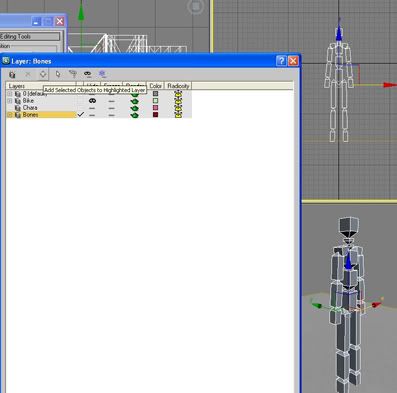The image size is (397, 393).
Task: Open the Chara layer pink color swatch
Action: tap(155, 108)
